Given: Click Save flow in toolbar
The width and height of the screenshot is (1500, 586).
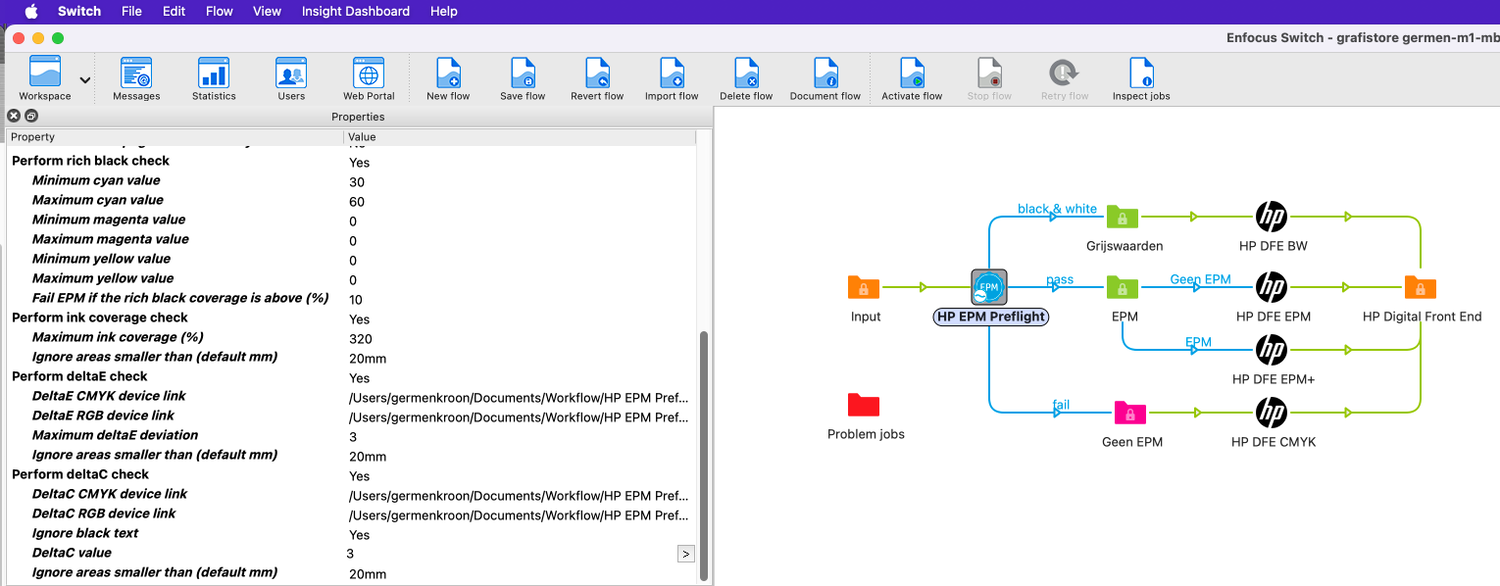Looking at the screenshot, I should [x=523, y=78].
